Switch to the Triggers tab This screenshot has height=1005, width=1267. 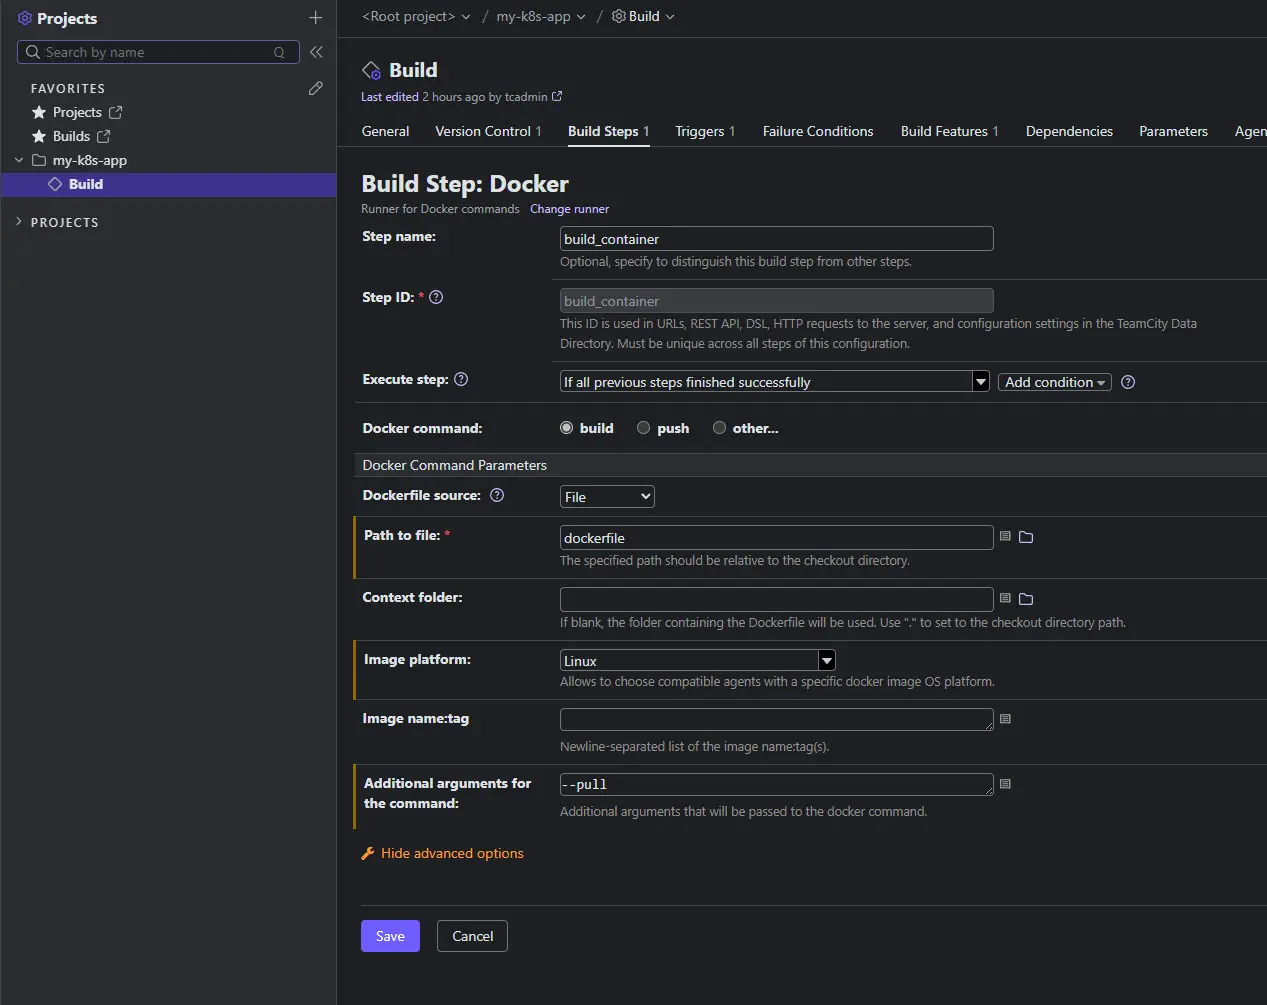click(705, 131)
